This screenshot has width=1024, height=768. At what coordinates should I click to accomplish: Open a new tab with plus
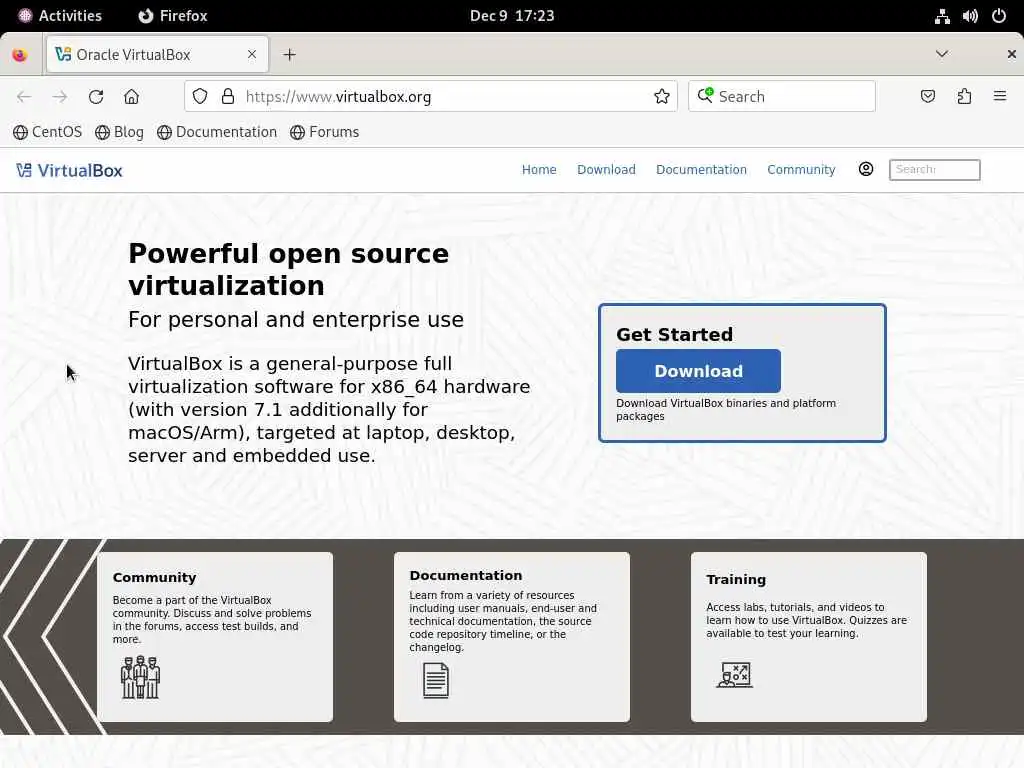pyautogui.click(x=289, y=55)
